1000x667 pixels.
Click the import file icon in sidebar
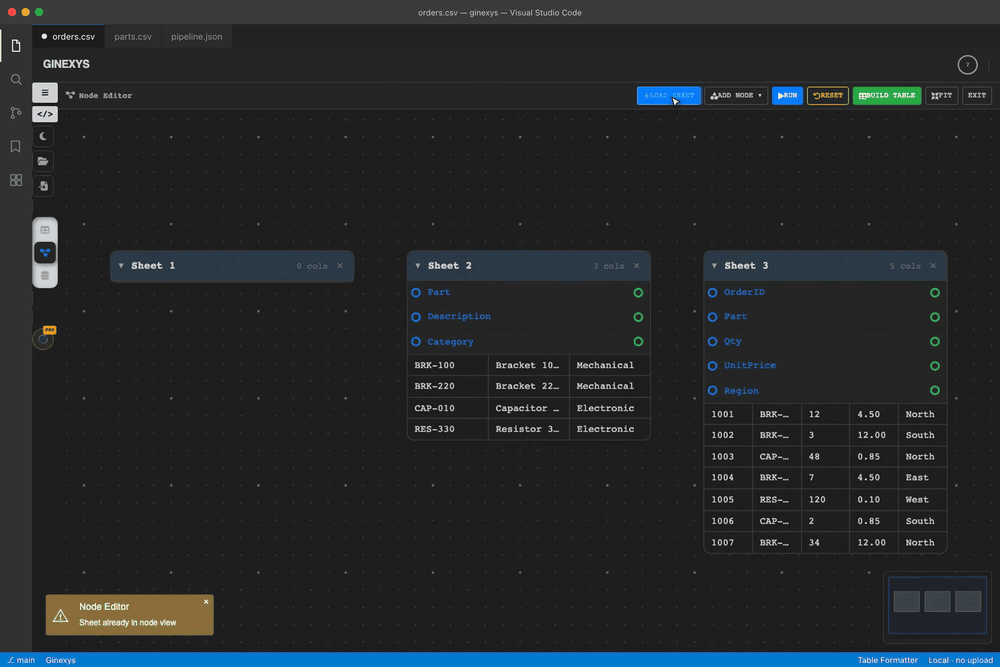coord(43,186)
